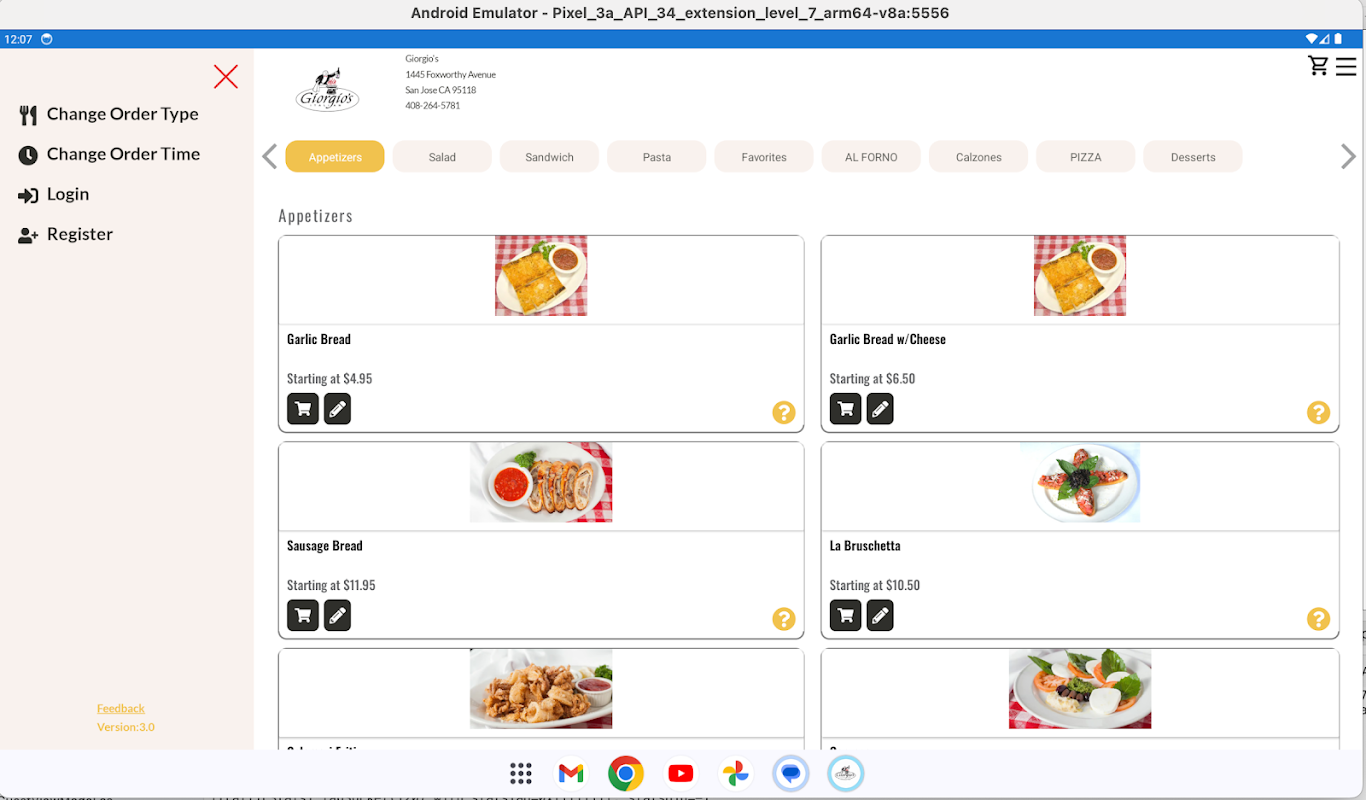Add Garlic Bread w/Cheese to cart
The width and height of the screenshot is (1366, 800).
(846, 409)
